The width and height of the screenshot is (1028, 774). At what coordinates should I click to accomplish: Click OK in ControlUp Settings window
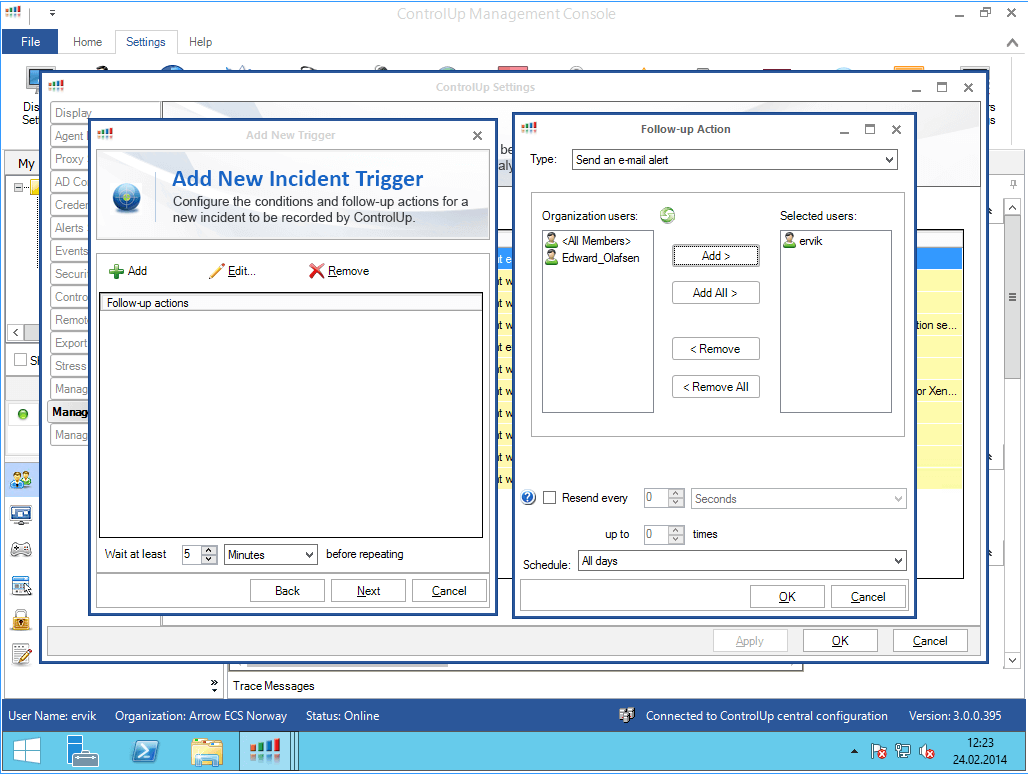coord(840,641)
